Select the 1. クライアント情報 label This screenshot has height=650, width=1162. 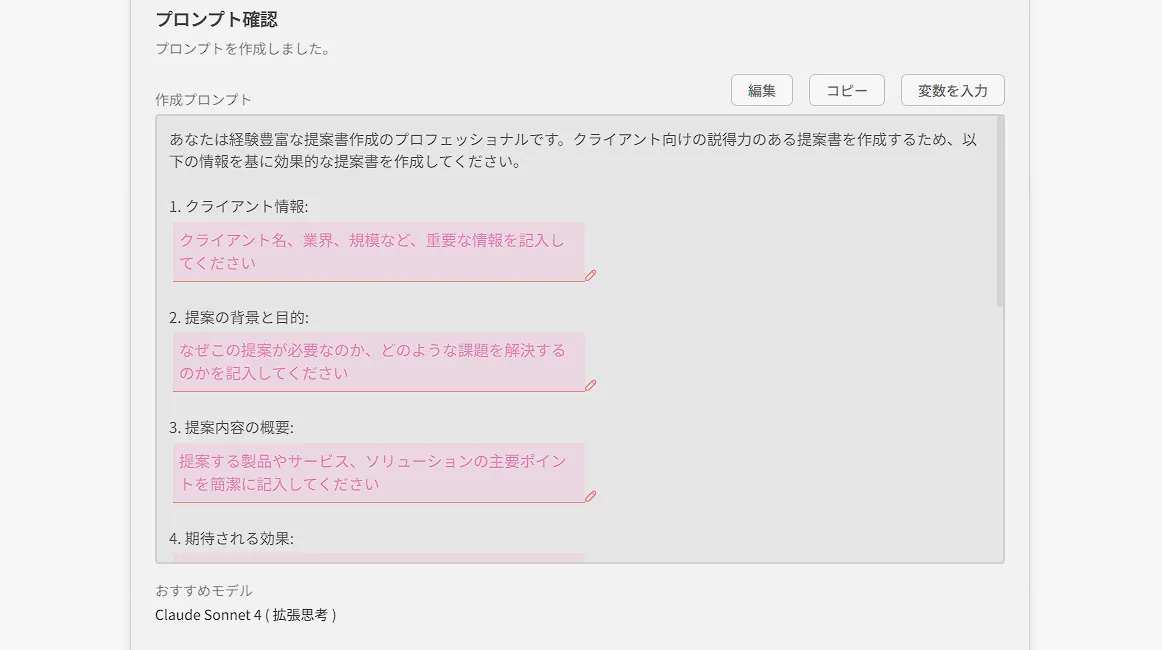238,207
